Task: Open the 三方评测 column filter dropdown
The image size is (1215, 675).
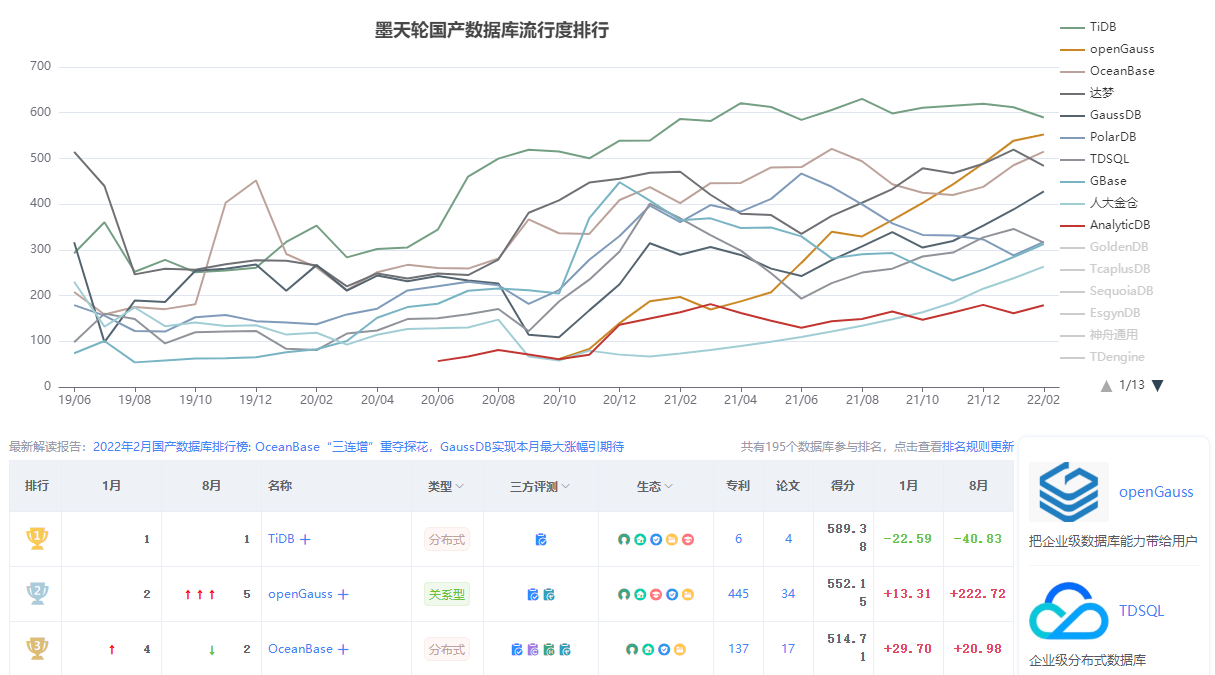Action: (x=566, y=487)
